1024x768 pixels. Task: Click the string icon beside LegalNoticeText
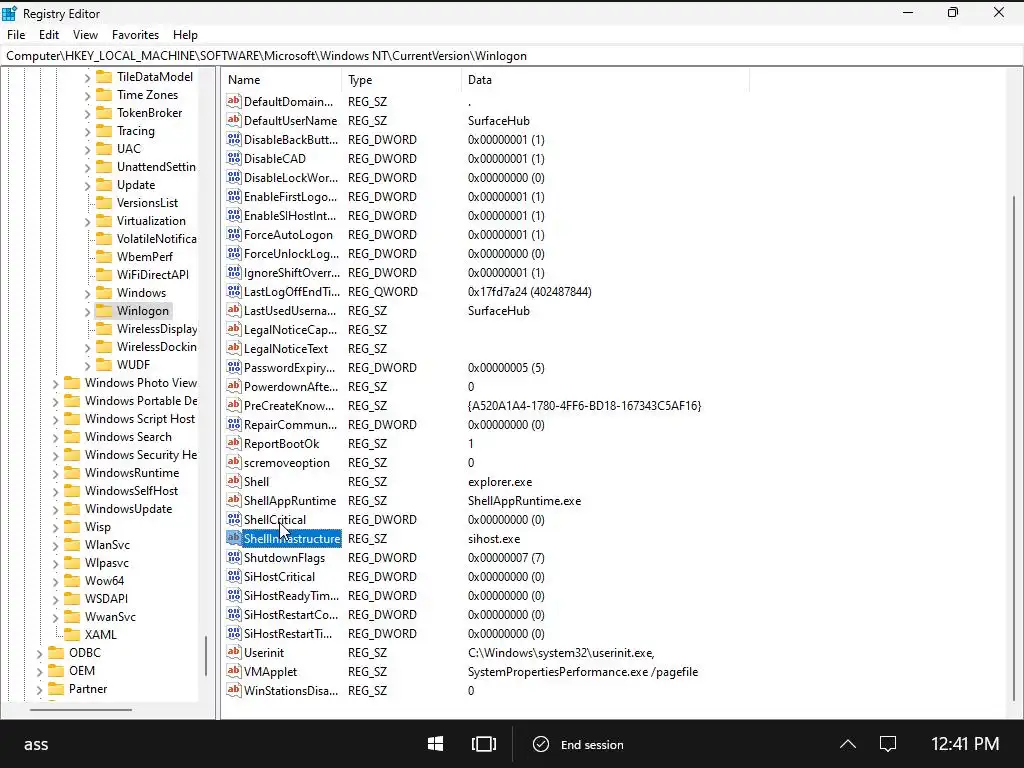coord(234,348)
